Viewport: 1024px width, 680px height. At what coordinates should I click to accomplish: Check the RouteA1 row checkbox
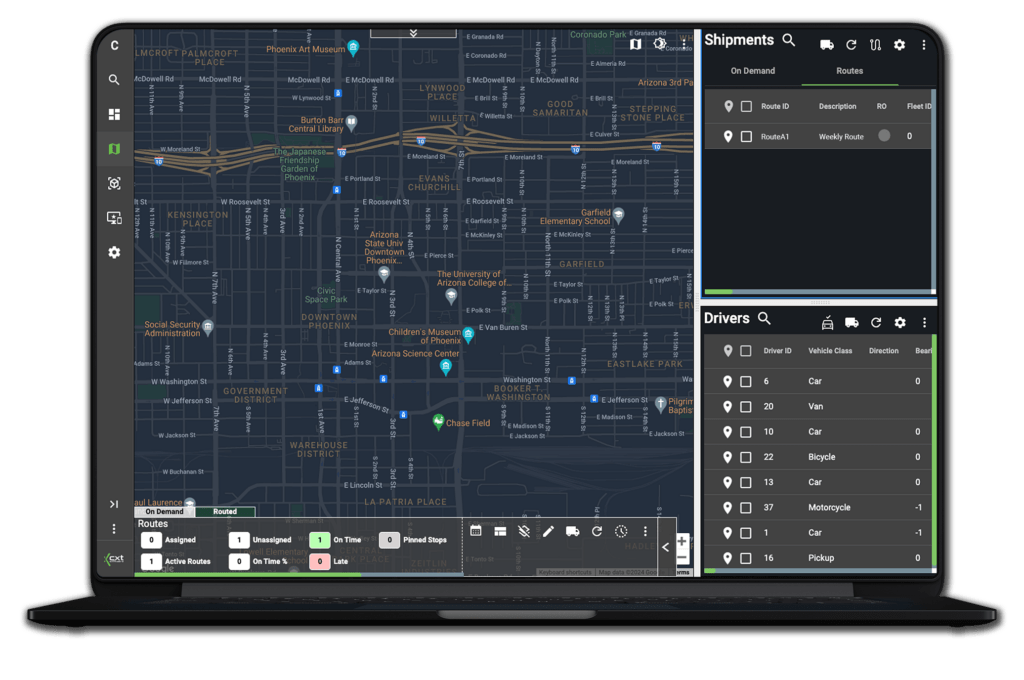click(747, 135)
